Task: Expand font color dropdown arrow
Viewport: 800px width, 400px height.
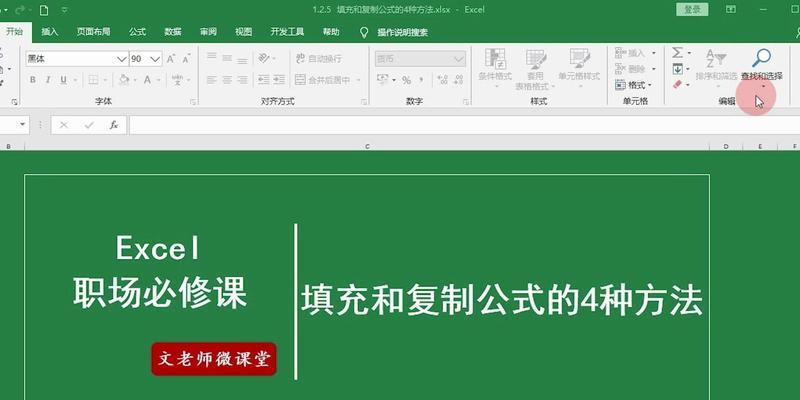Action: (x=159, y=80)
